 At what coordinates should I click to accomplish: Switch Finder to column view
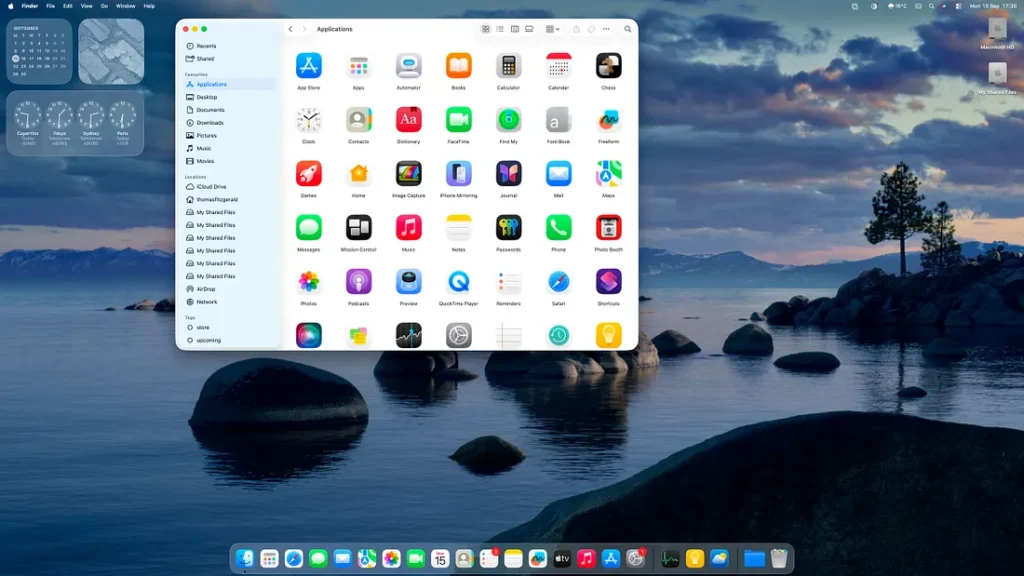515,29
